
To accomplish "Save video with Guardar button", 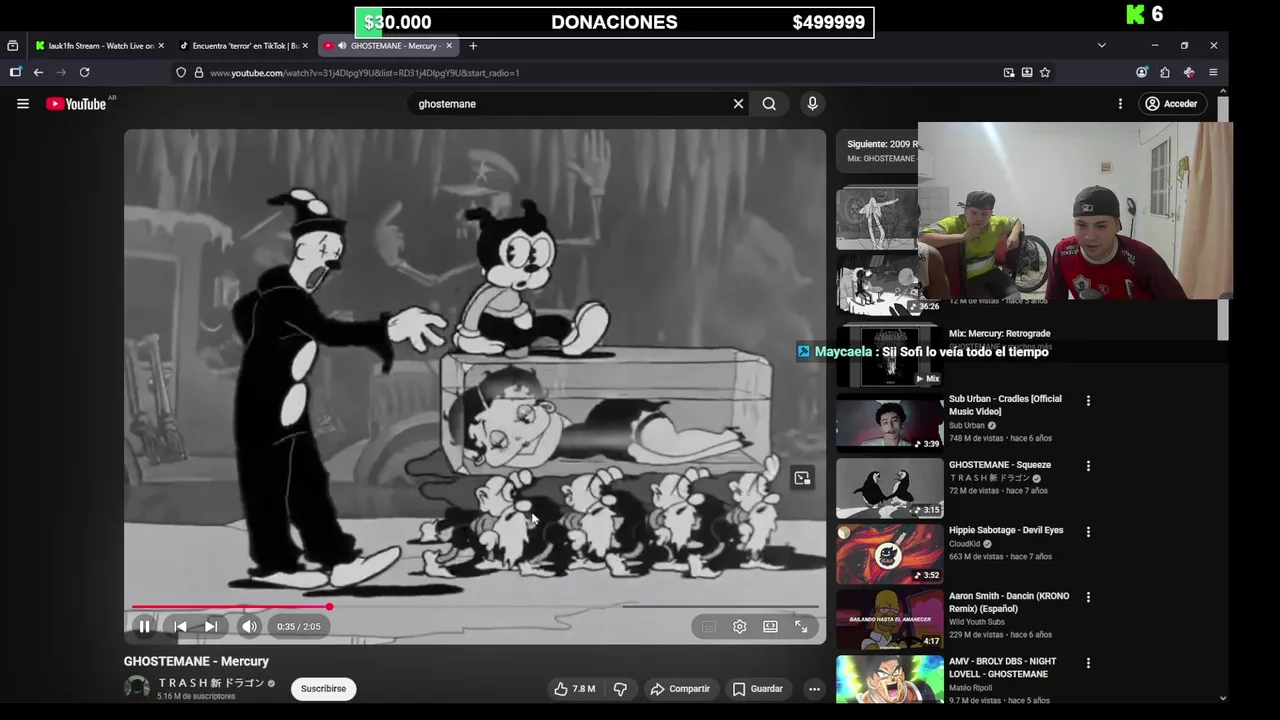I will click(758, 689).
